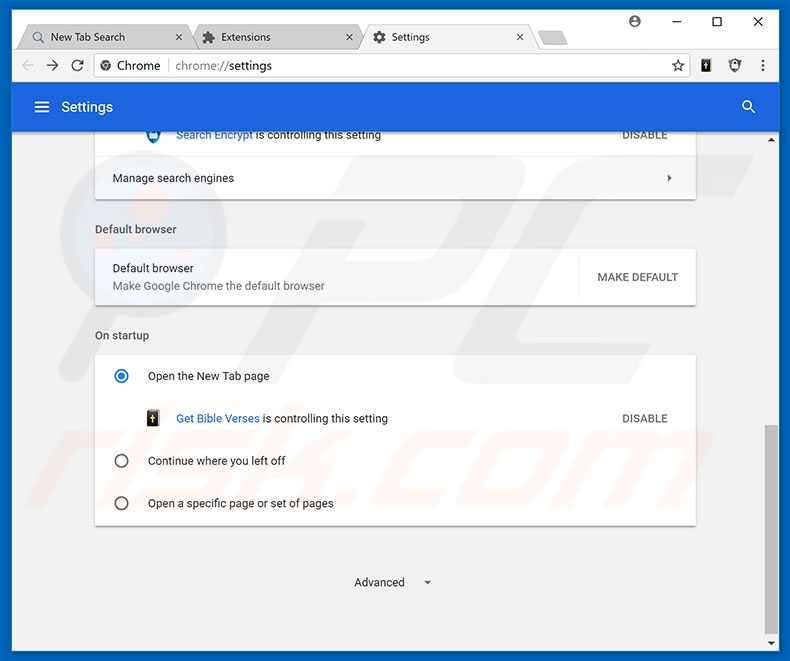Click the Search Encrypt shield icon in settings row
790x661 pixels.
[x=153, y=136]
